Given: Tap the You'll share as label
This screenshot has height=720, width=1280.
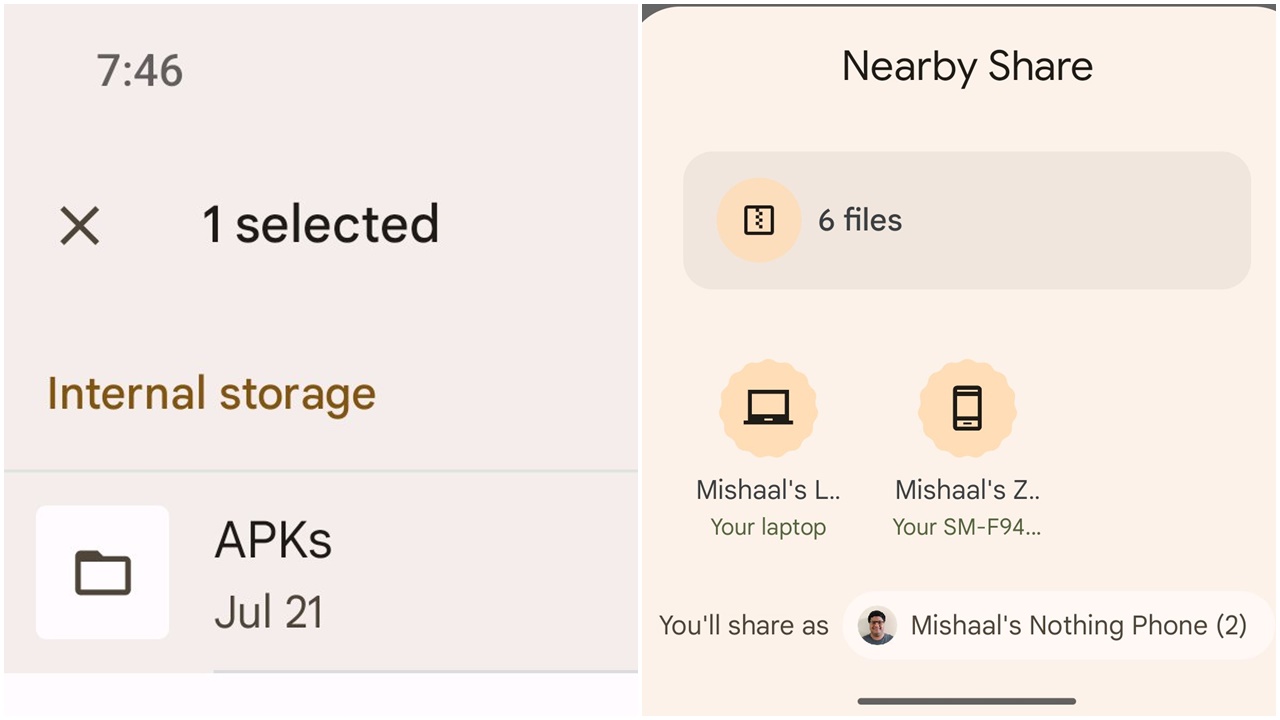Looking at the screenshot, I should point(744,625).
